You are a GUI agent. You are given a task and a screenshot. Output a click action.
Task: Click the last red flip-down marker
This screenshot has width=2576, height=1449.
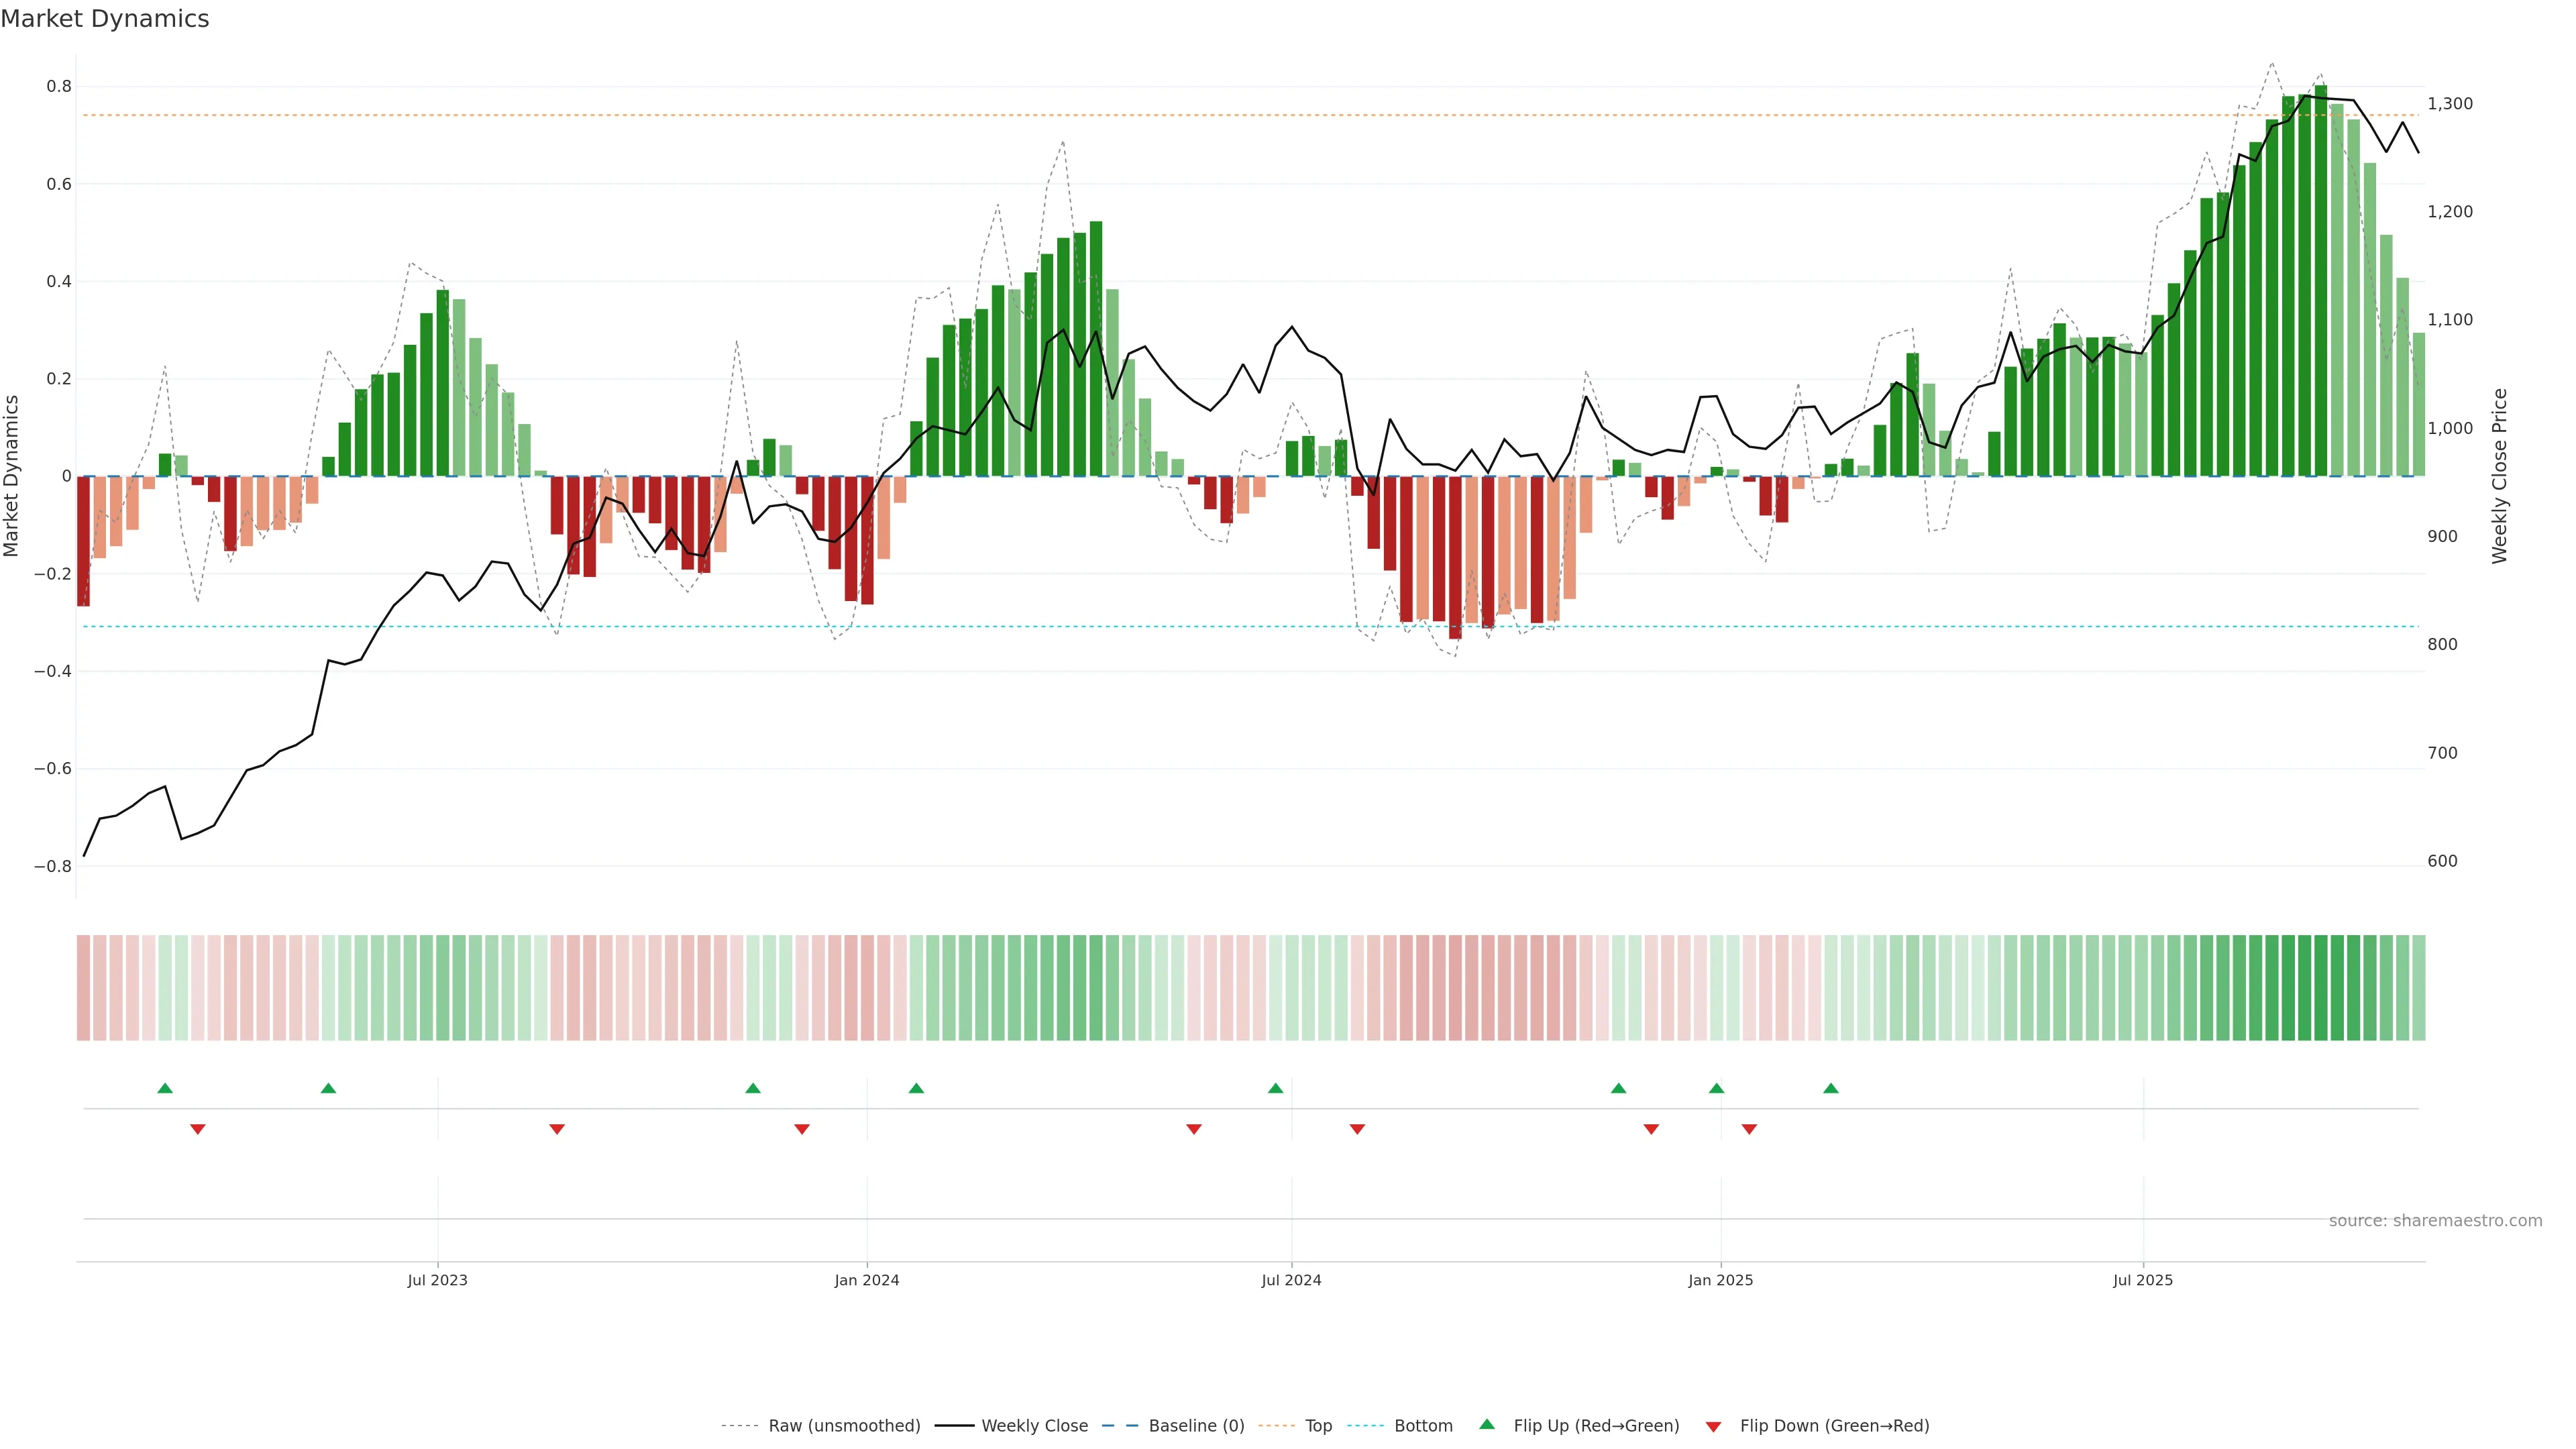point(1749,1129)
